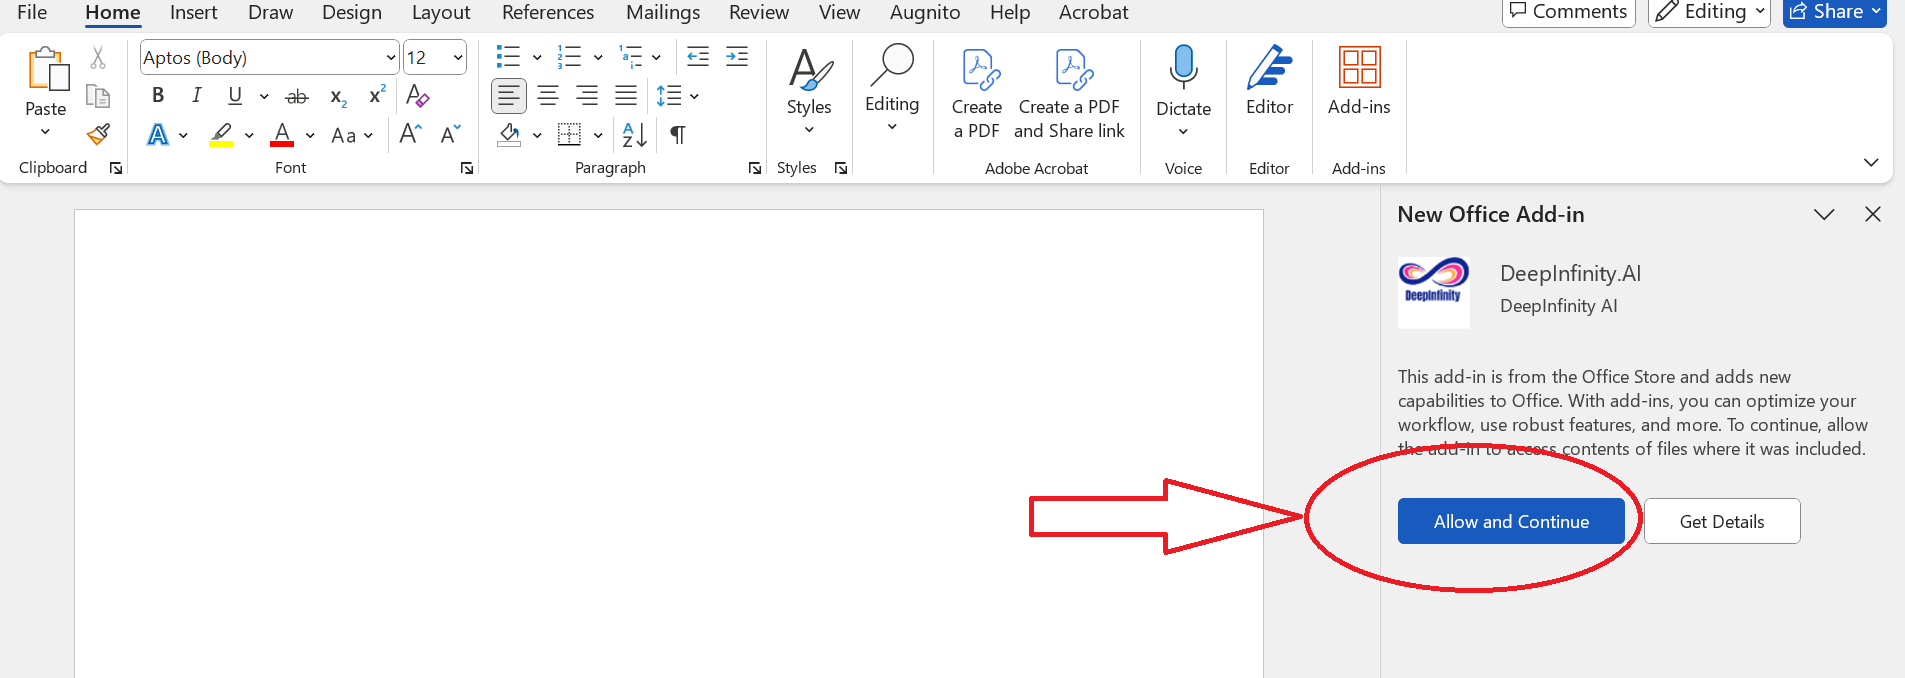This screenshot has width=1905, height=678.
Task: Apply the yellow text highlight color
Action: [x=221, y=135]
